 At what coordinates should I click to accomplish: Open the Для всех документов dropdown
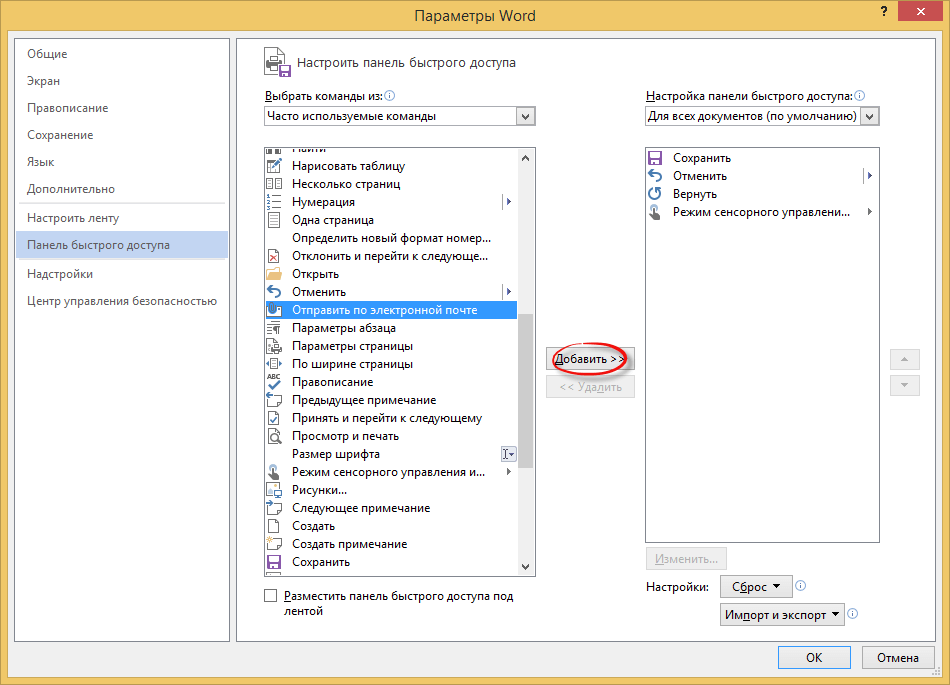870,116
